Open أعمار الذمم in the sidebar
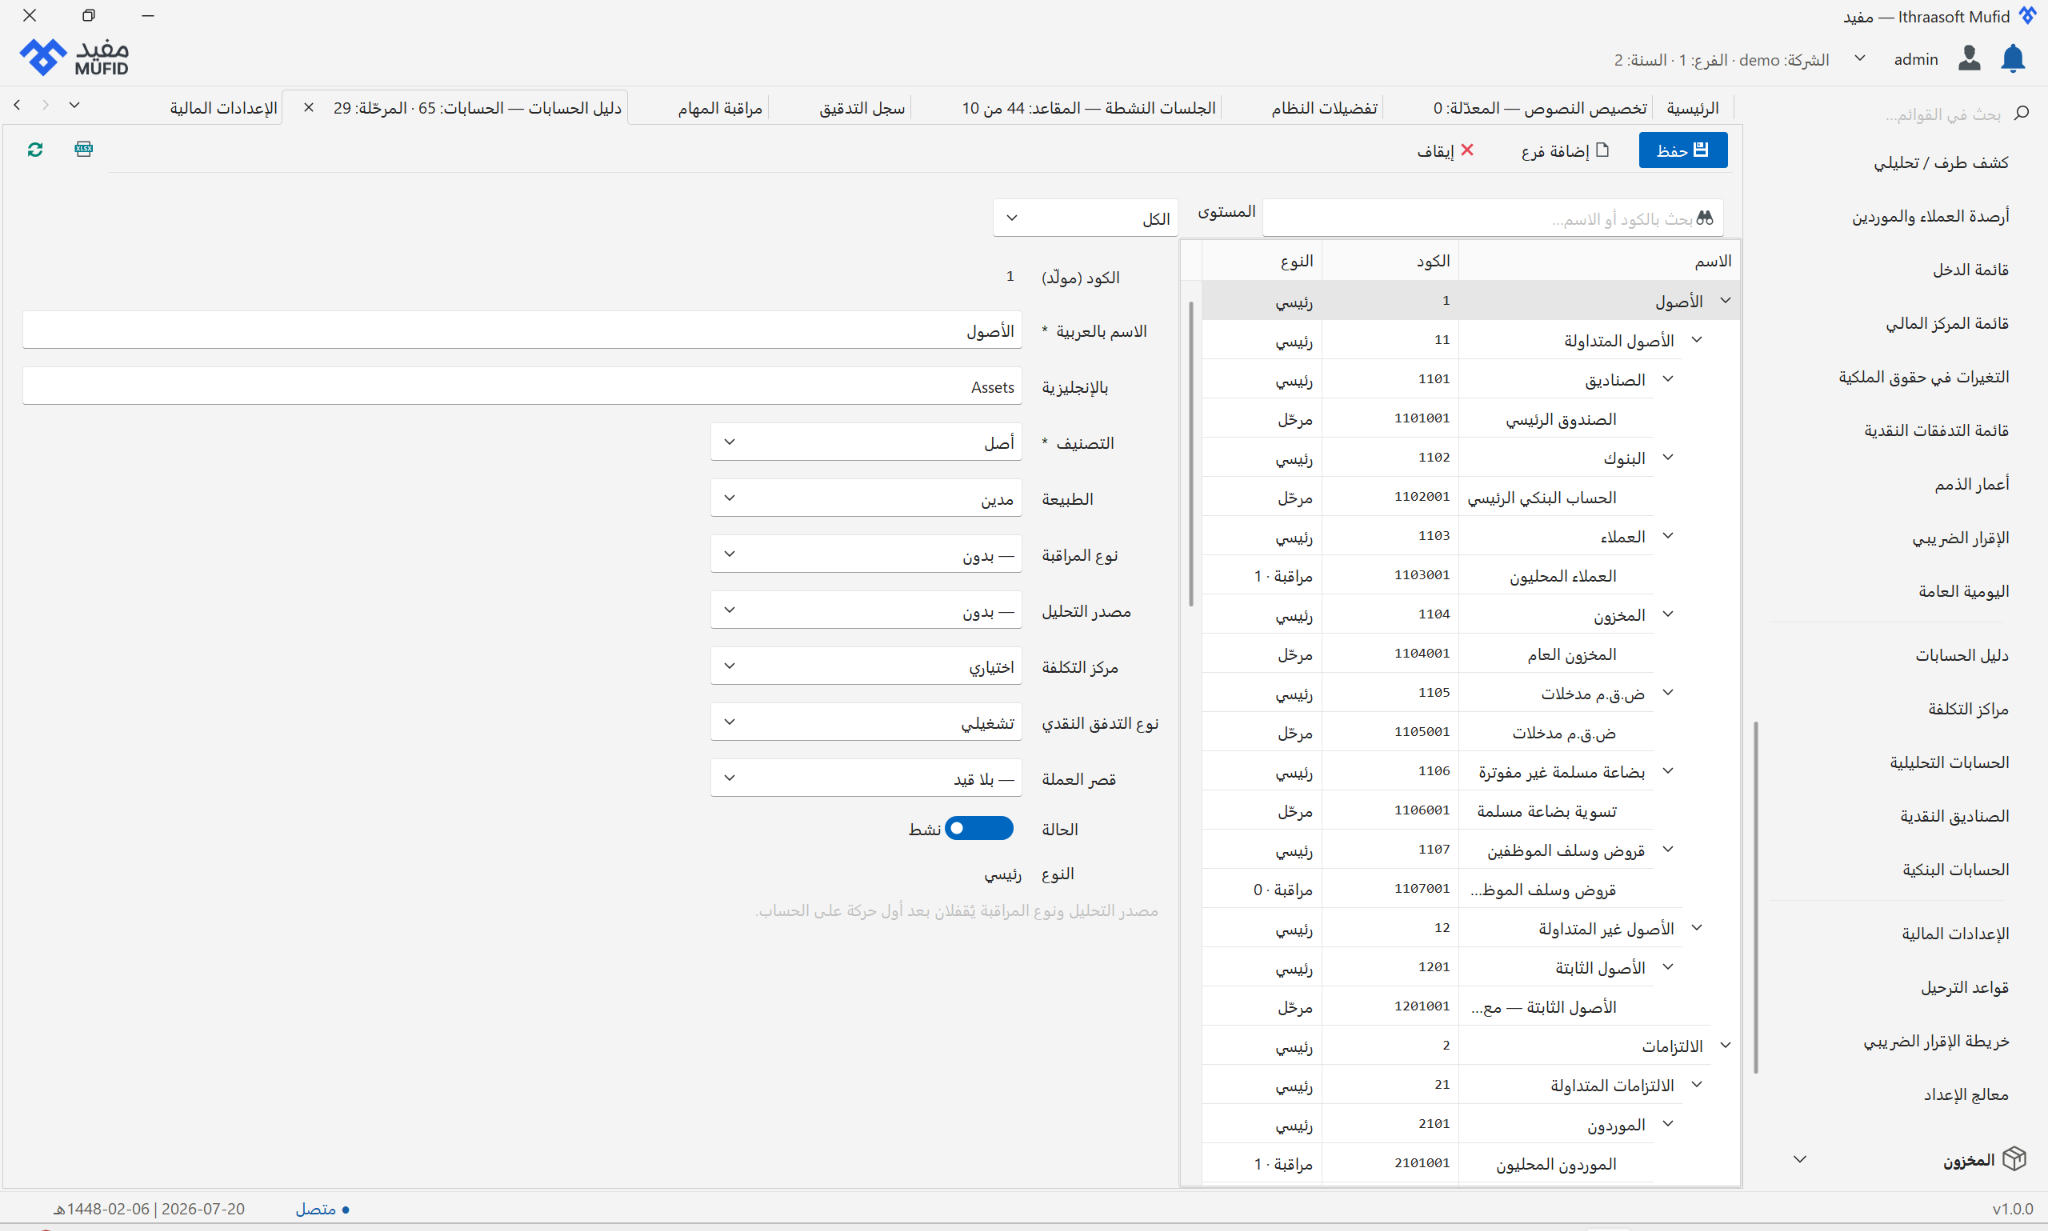2048x1231 pixels. coord(1971,484)
